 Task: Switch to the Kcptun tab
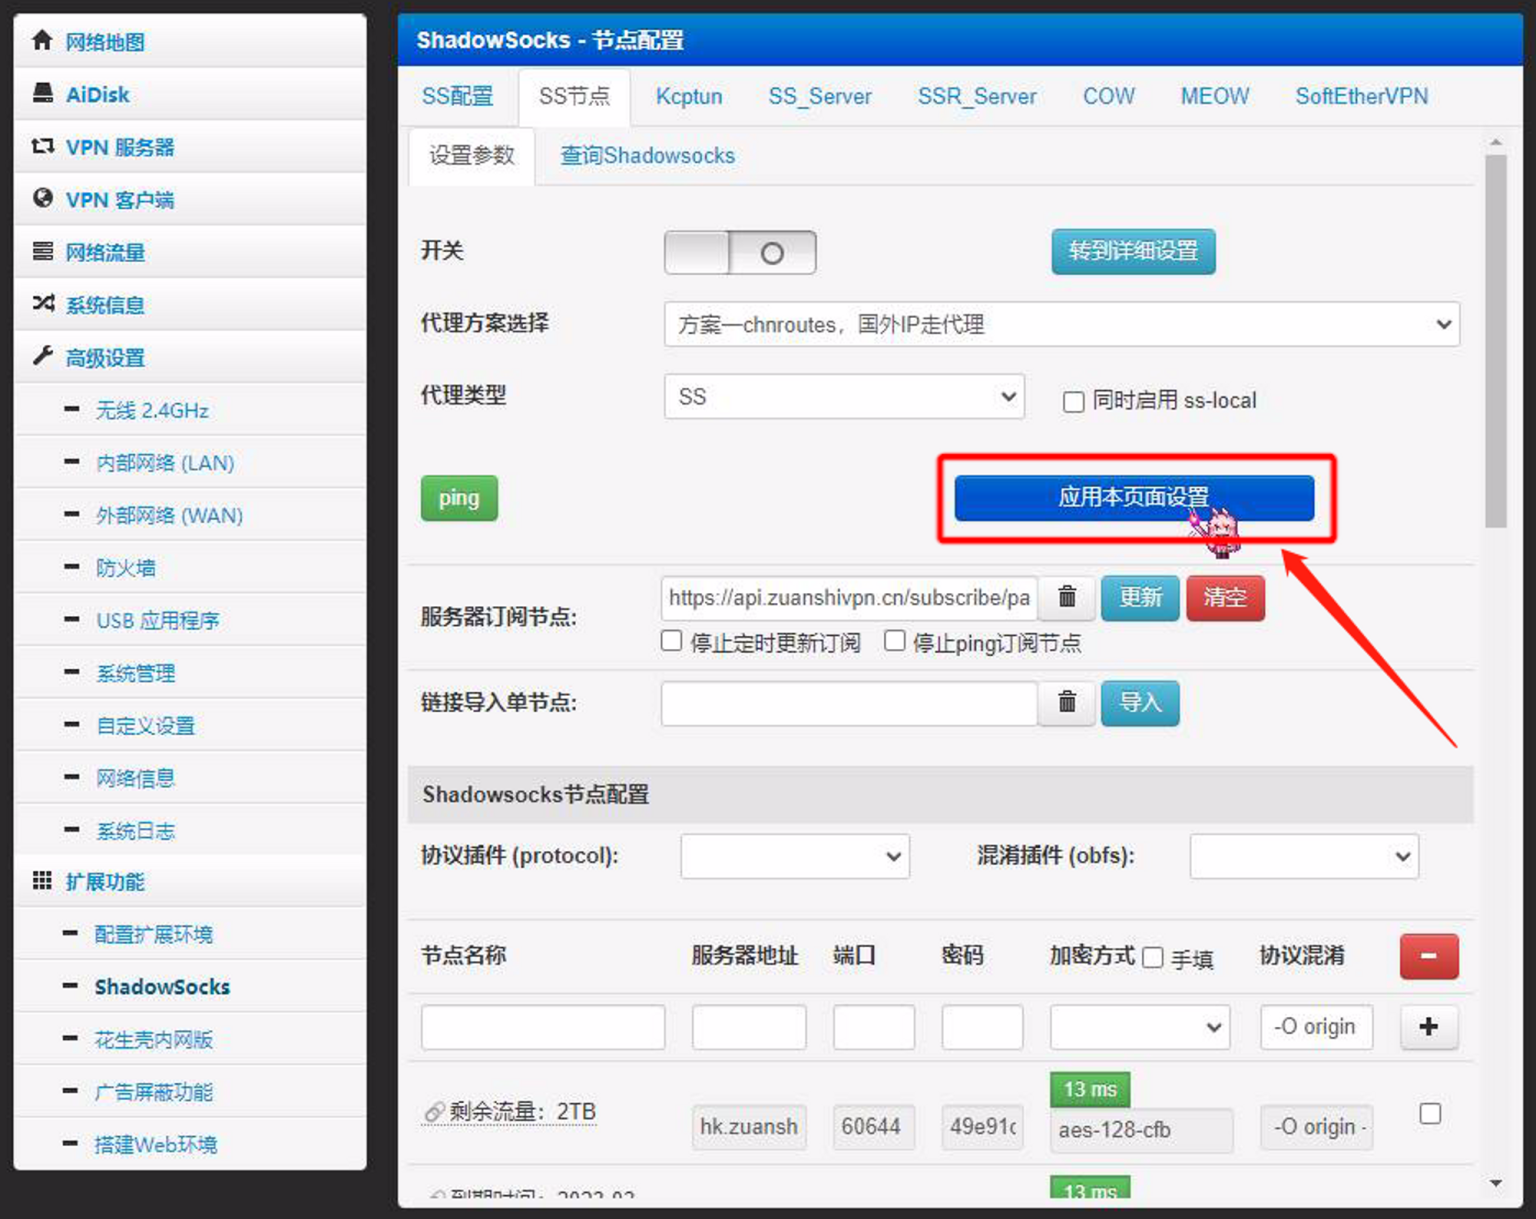tap(689, 96)
